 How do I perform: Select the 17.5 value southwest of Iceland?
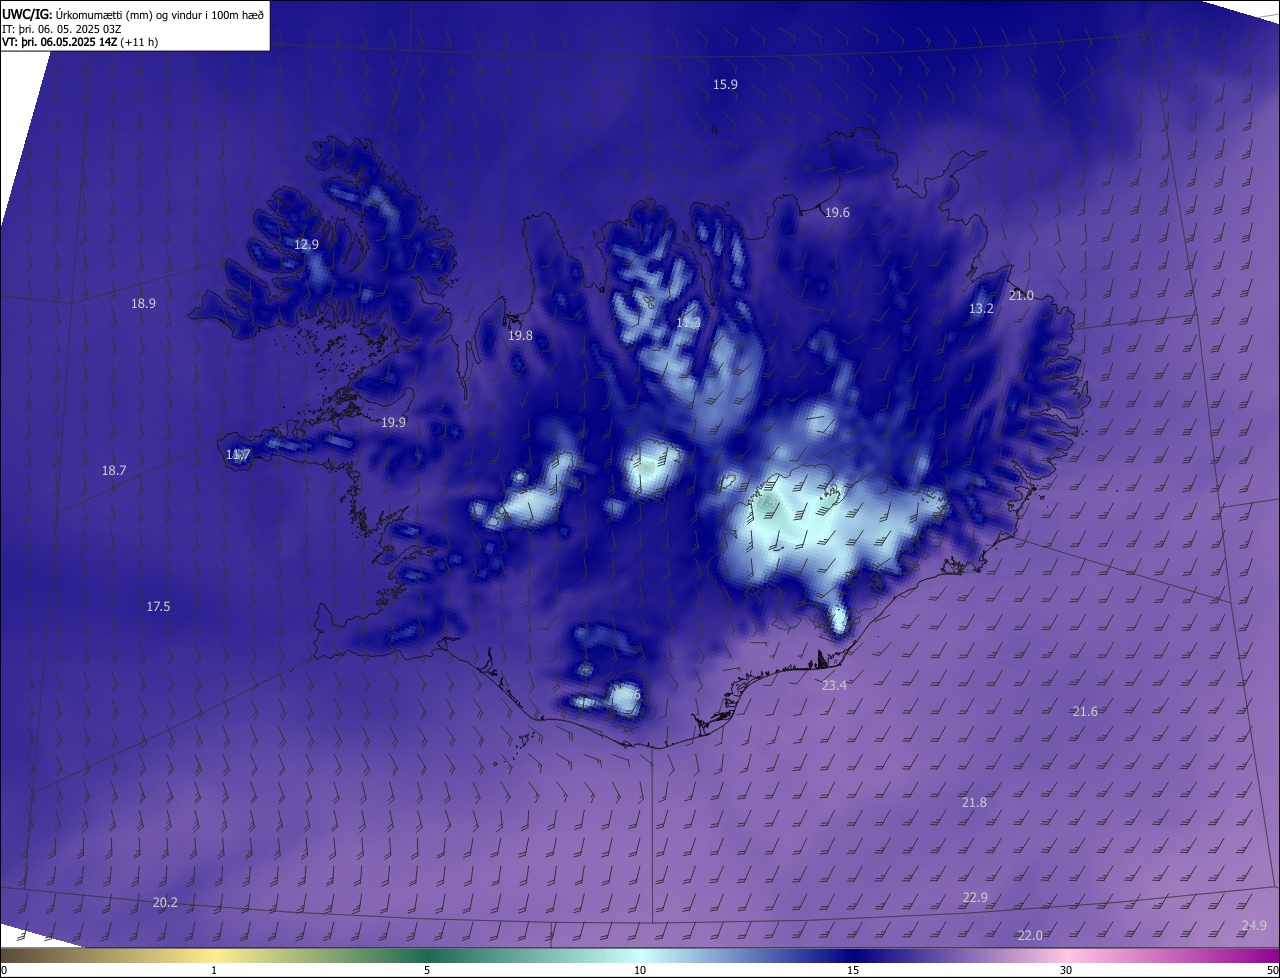(158, 607)
